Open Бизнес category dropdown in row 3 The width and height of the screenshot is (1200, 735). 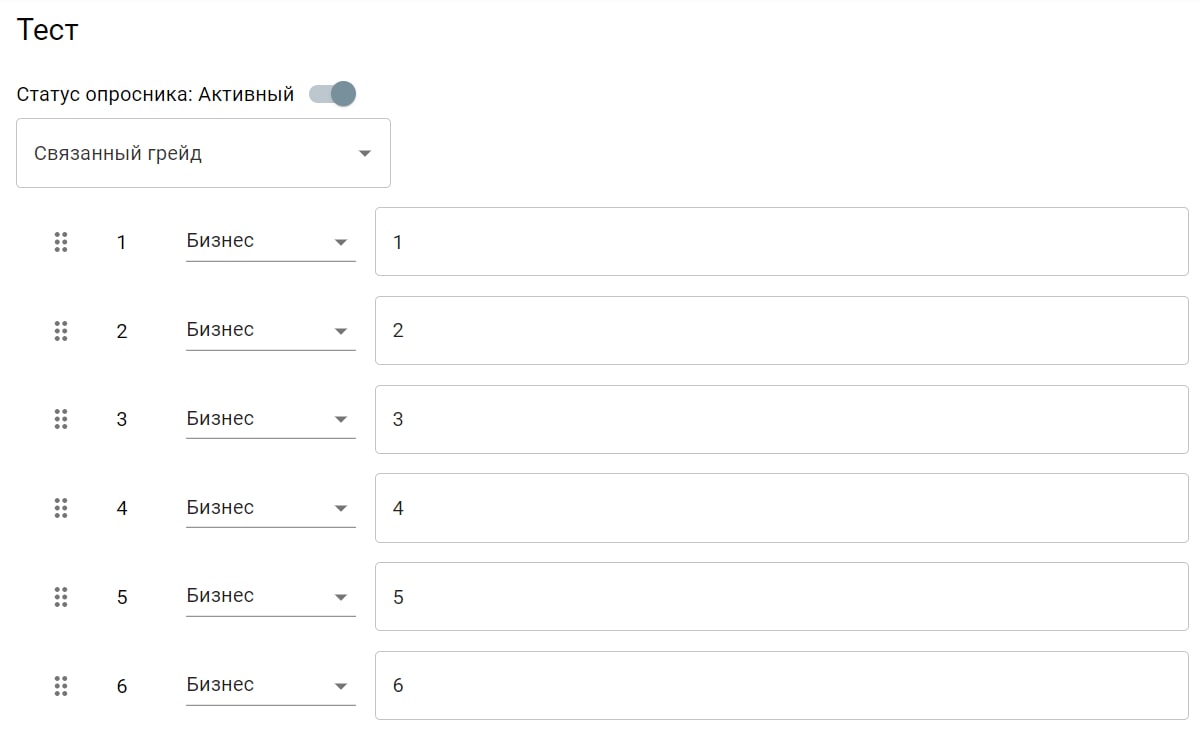point(270,419)
